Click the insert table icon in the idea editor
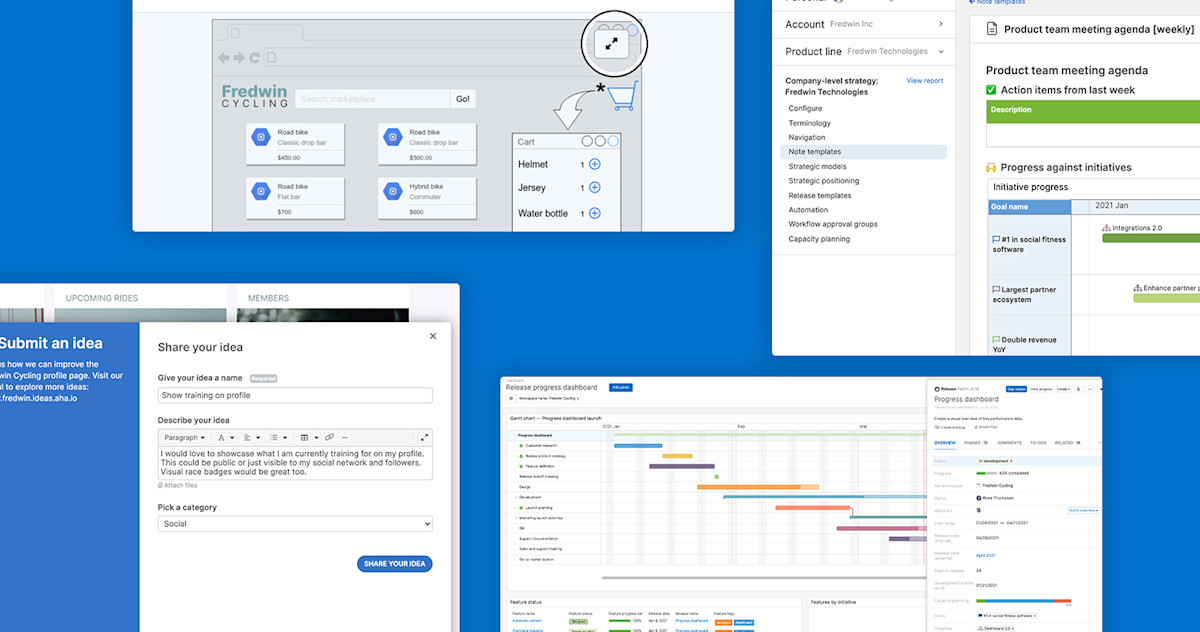This screenshot has height=632, width=1200. pos(305,437)
